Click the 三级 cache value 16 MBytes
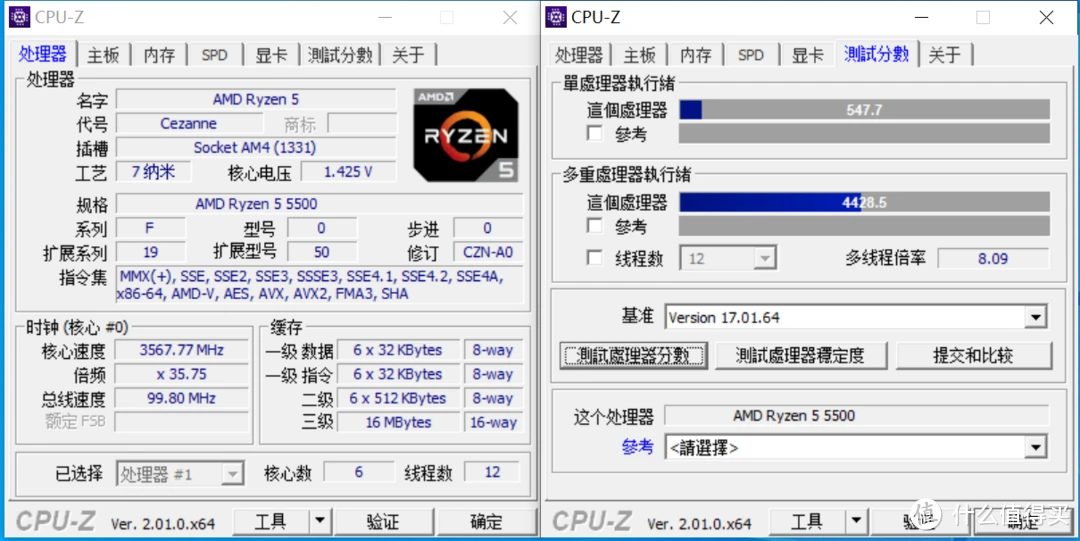This screenshot has height=541, width=1080. (398, 422)
